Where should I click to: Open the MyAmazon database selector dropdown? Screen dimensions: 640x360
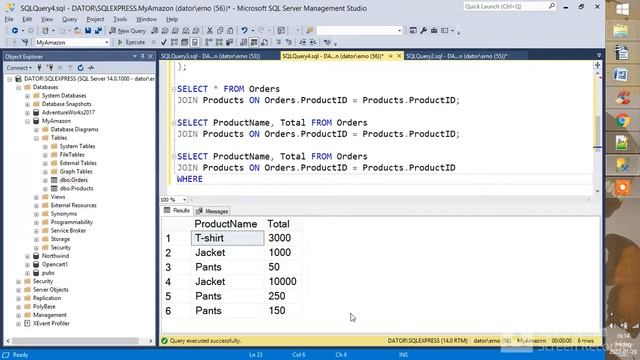[107, 42]
